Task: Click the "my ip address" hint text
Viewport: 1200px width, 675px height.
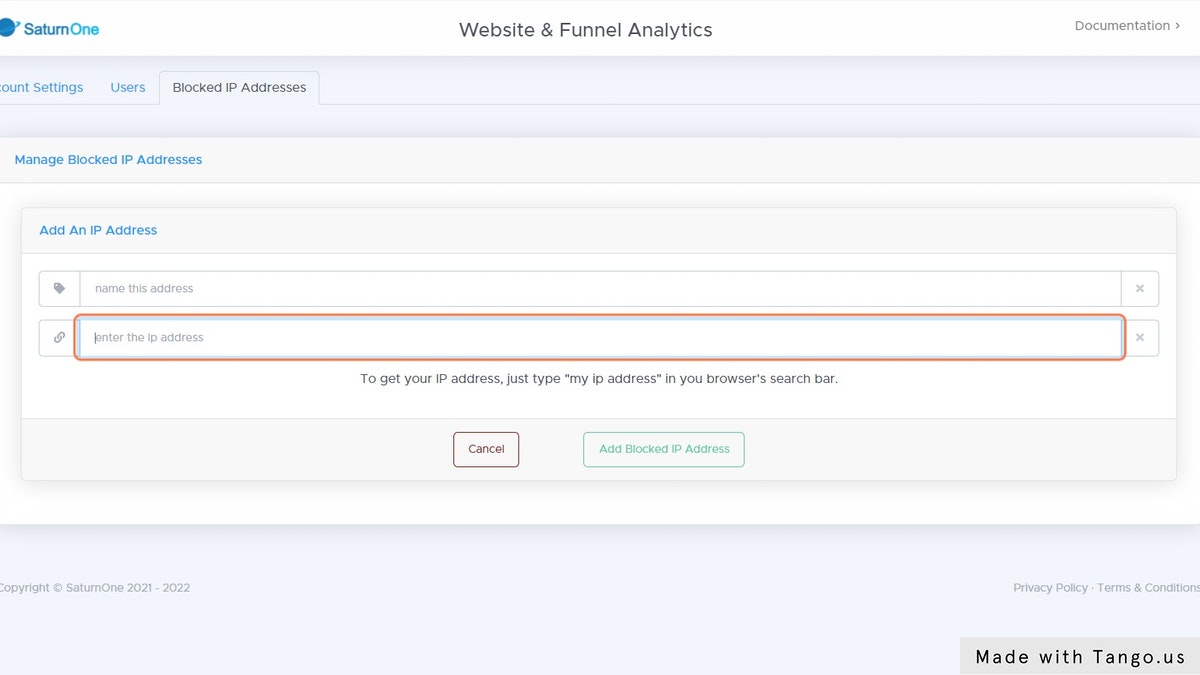Action: pyautogui.click(x=599, y=380)
